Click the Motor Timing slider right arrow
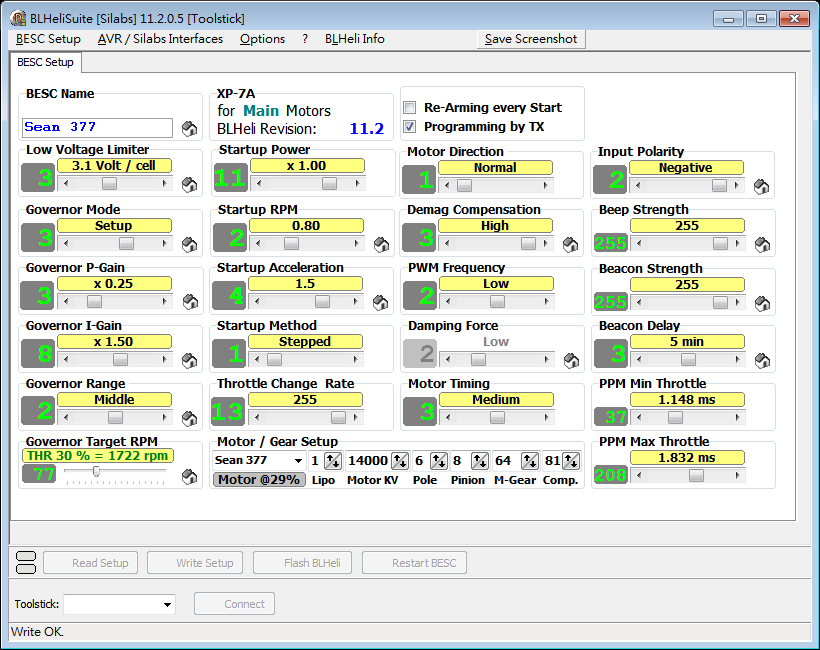 click(x=546, y=417)
